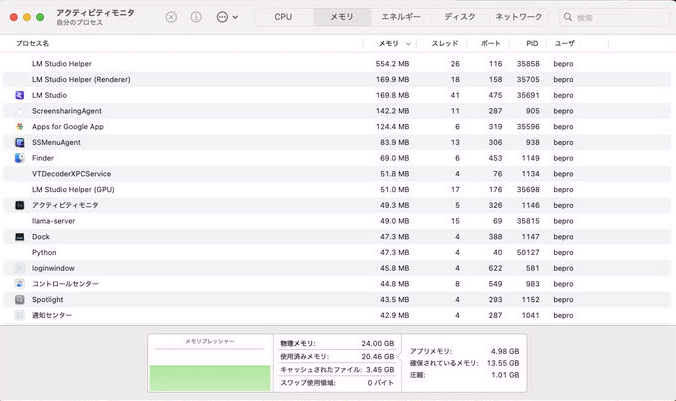Click the SSMenuAgent process icon

pyautogui.click(x=20, y=143)
